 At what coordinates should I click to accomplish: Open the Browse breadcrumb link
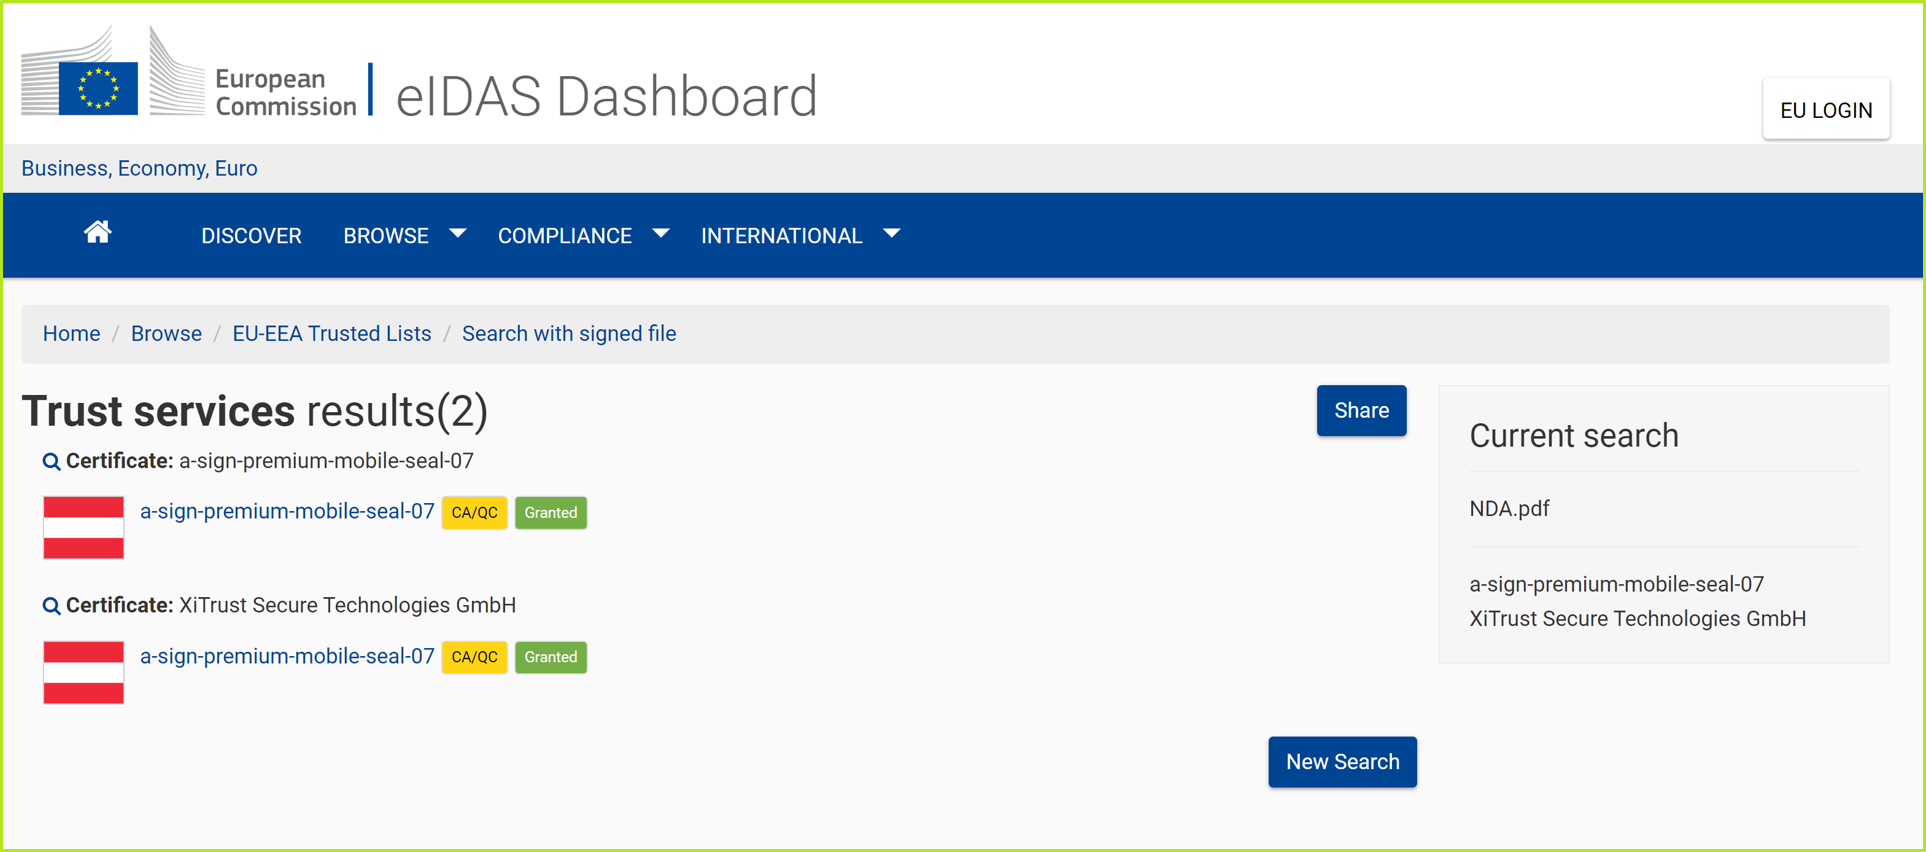click(x=166, y=334)
